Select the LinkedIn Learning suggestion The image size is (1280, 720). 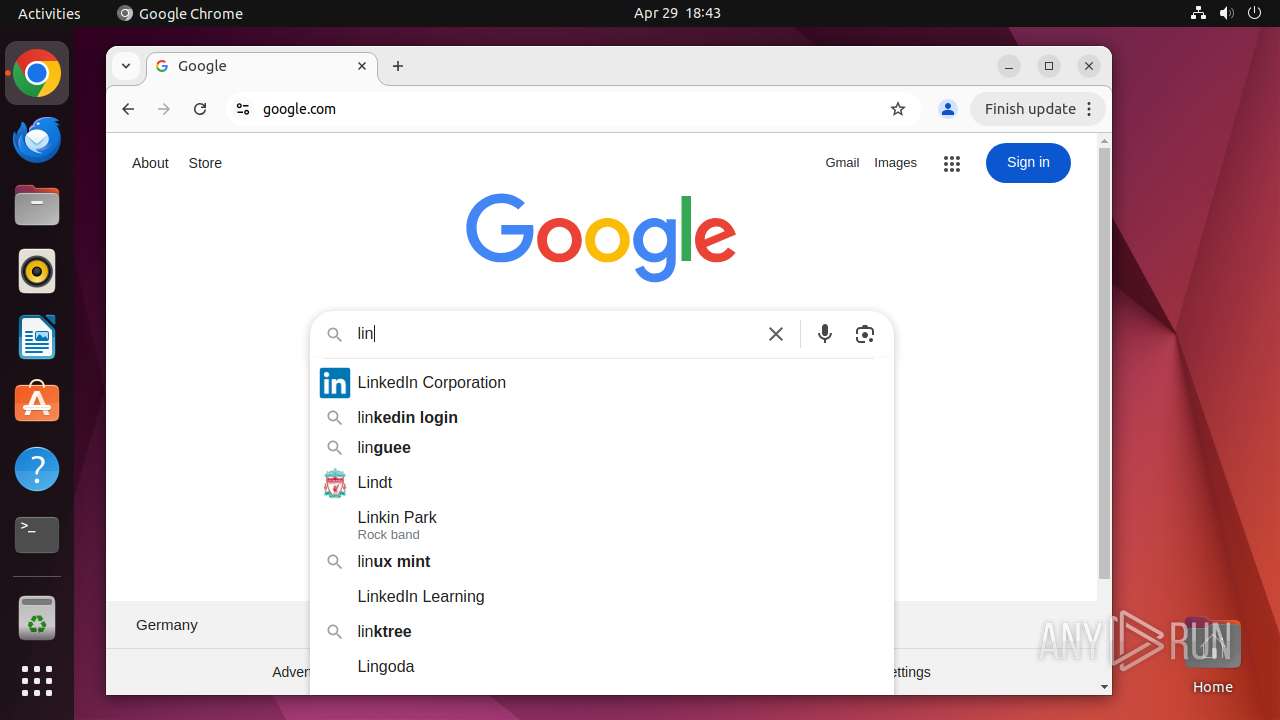(x=601, y=597)
